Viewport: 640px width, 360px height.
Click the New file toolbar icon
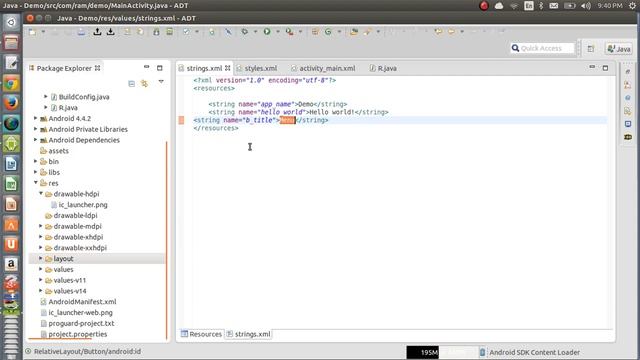[32, 32]
